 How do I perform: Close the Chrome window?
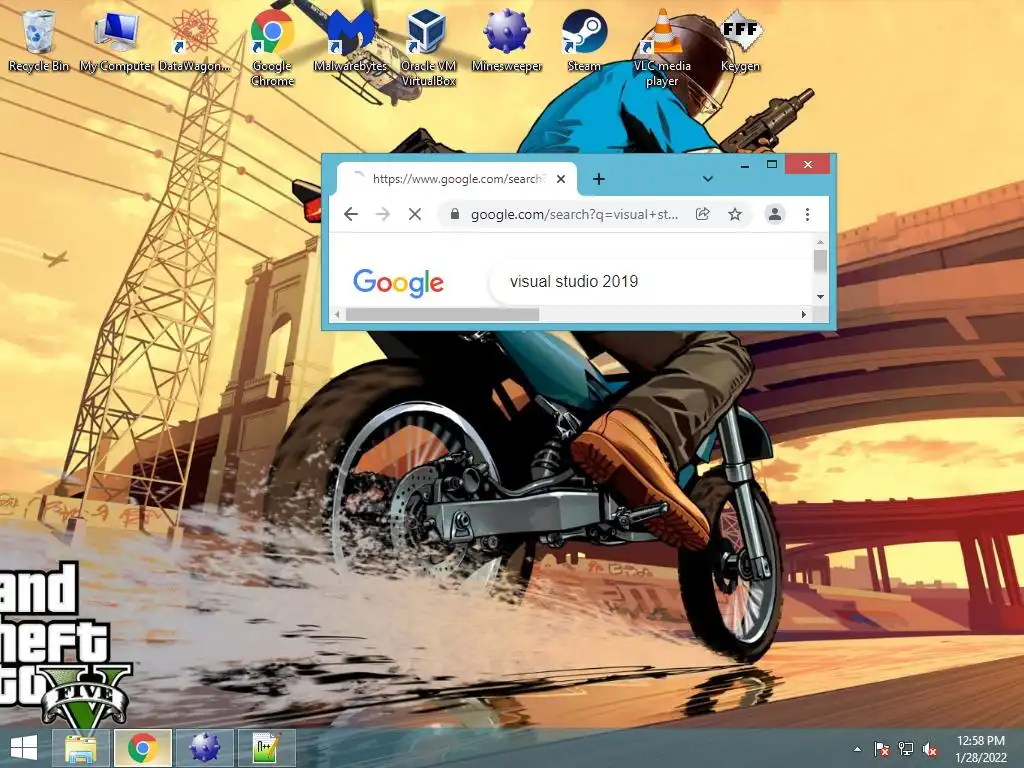[808, 165]
